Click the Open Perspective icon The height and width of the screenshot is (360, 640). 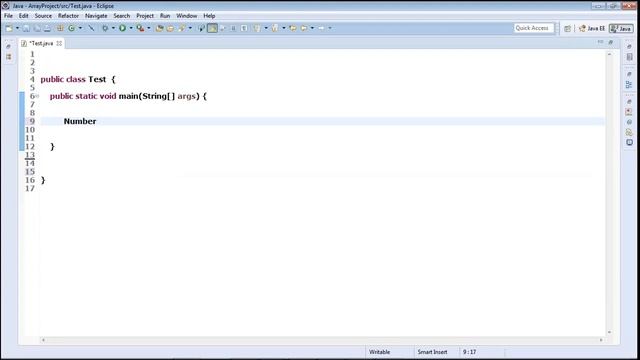point(567,29)
